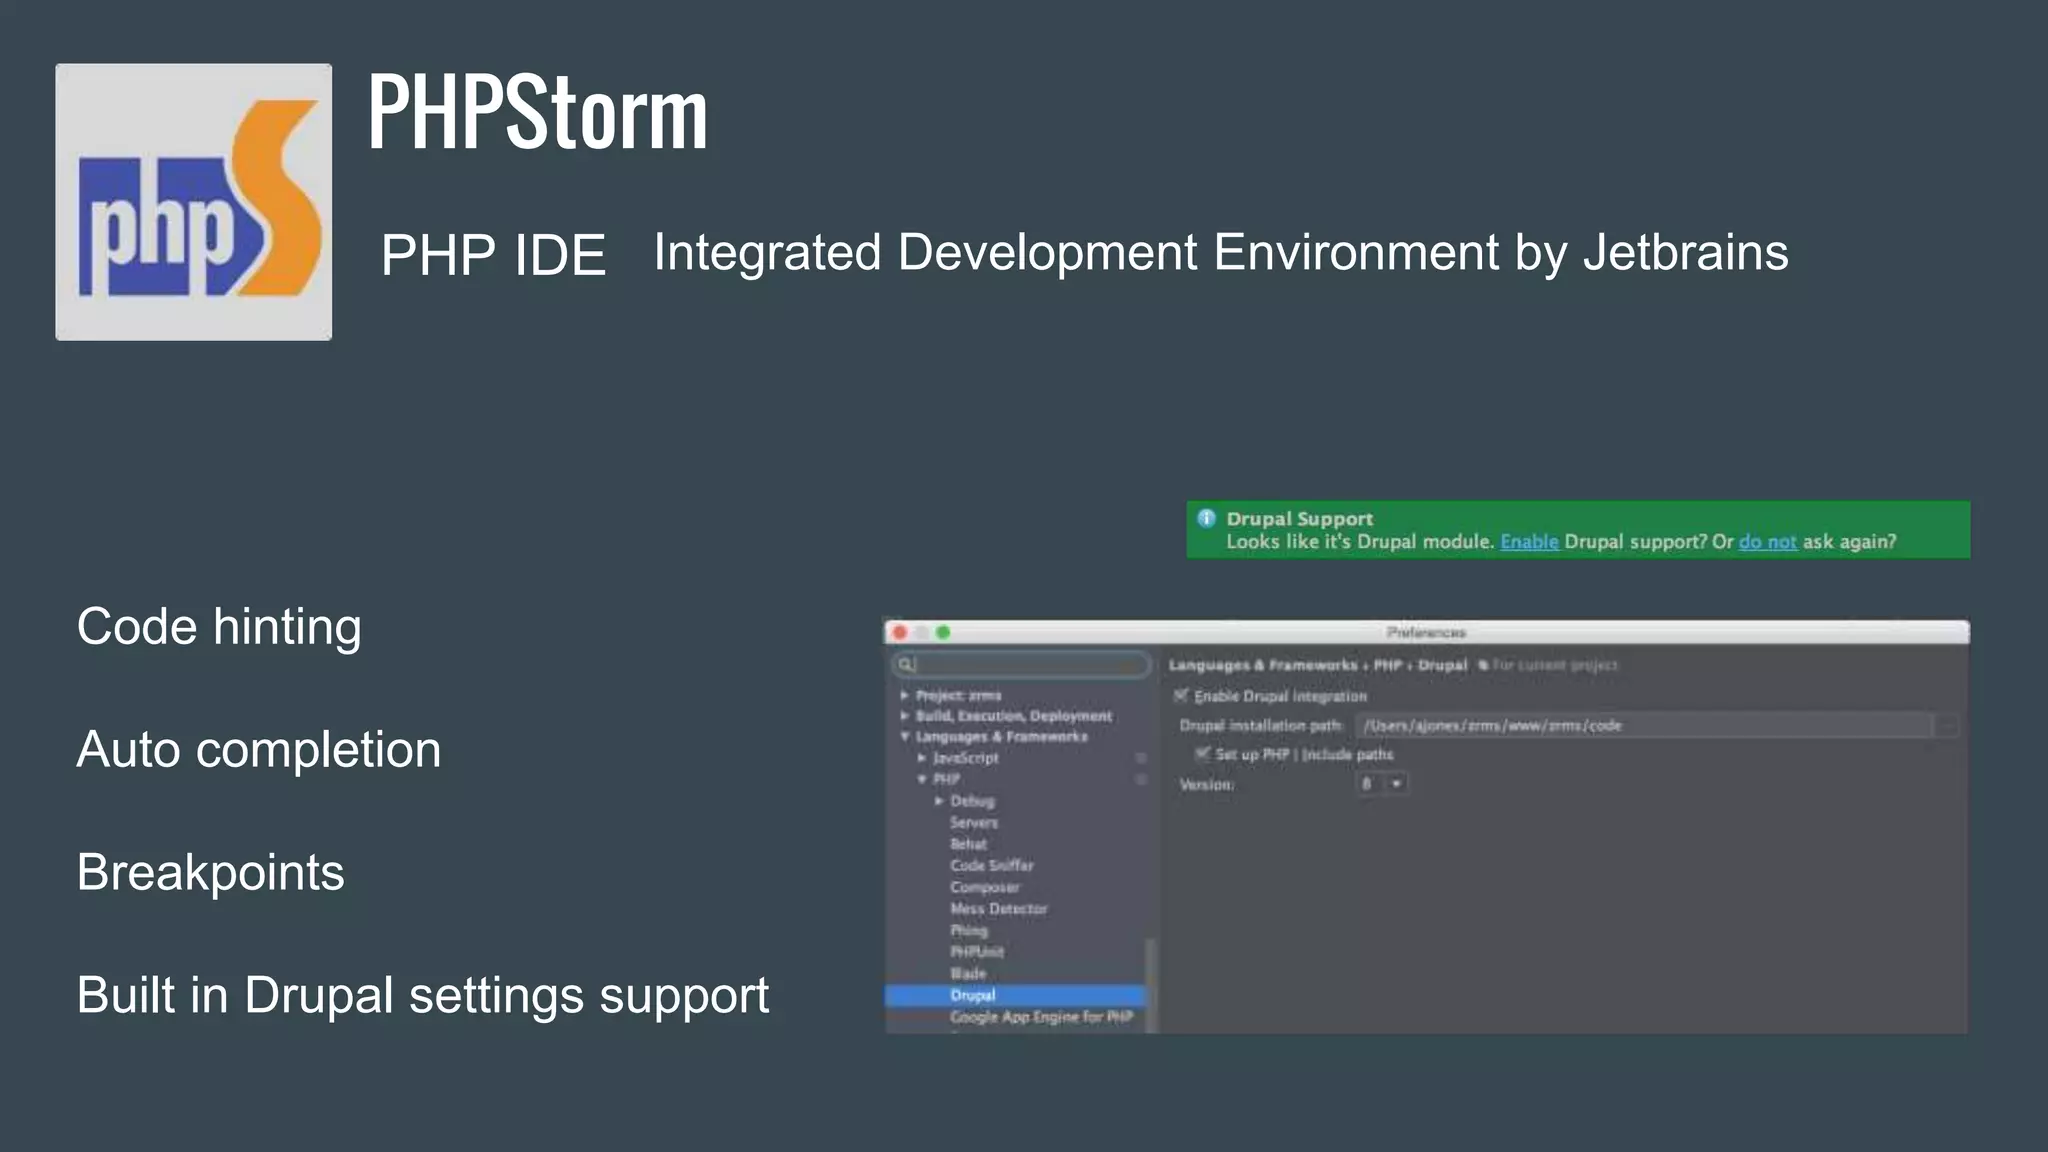
Task: Close the Preferences window with red button
Action: click(899, 632)
